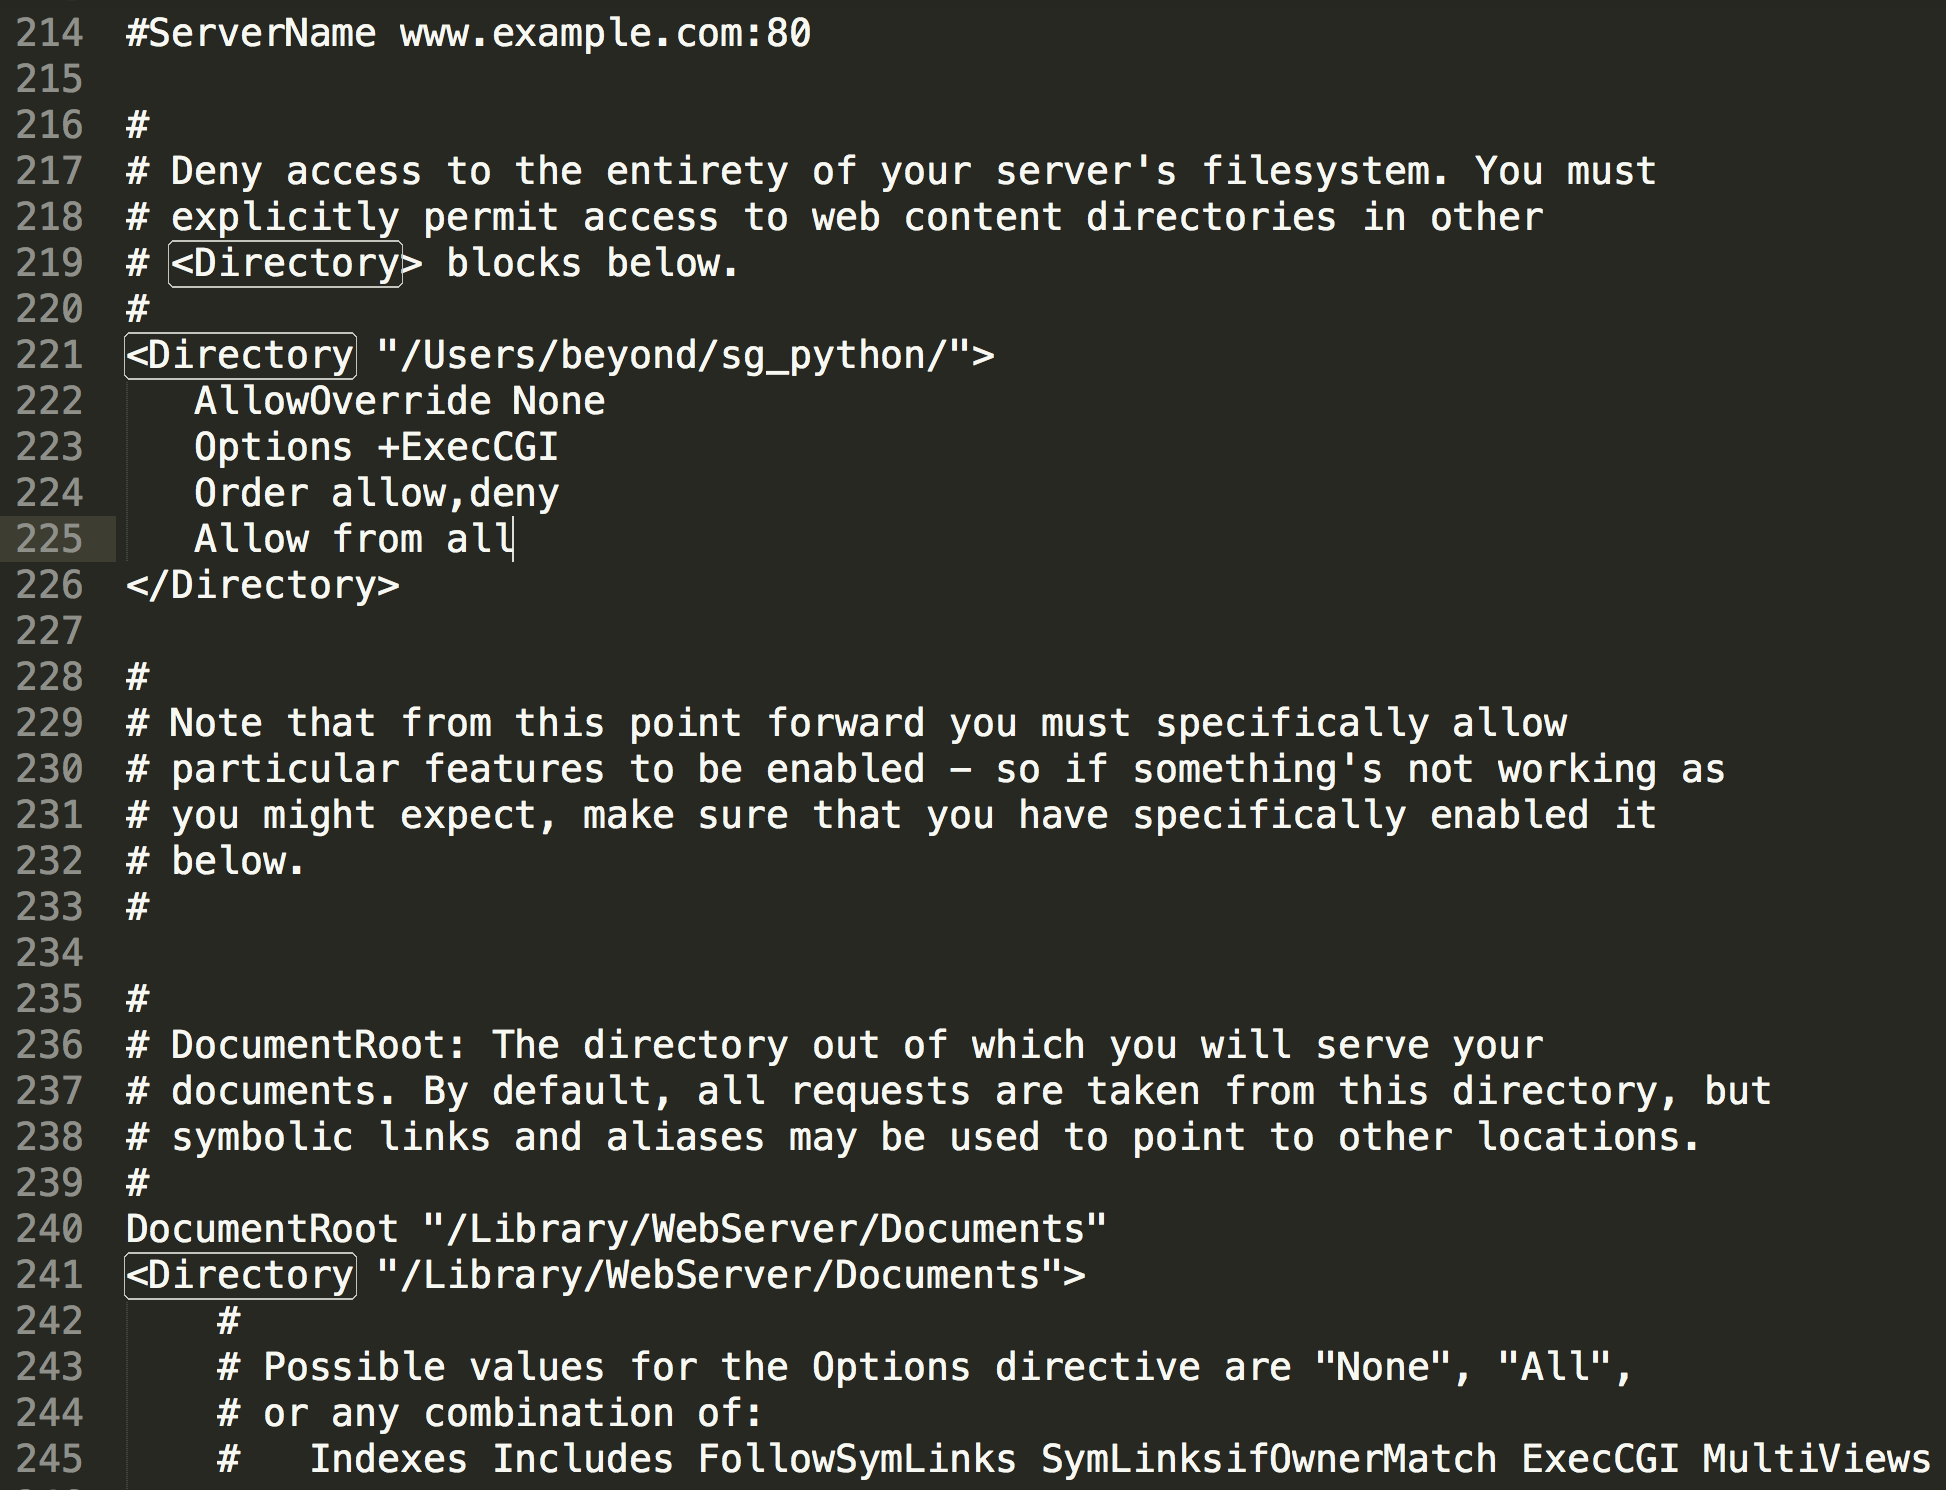Click line number 225 in the gutter
The image size is (1946, 1490).
pyautogui.click(x=49, y=539)
